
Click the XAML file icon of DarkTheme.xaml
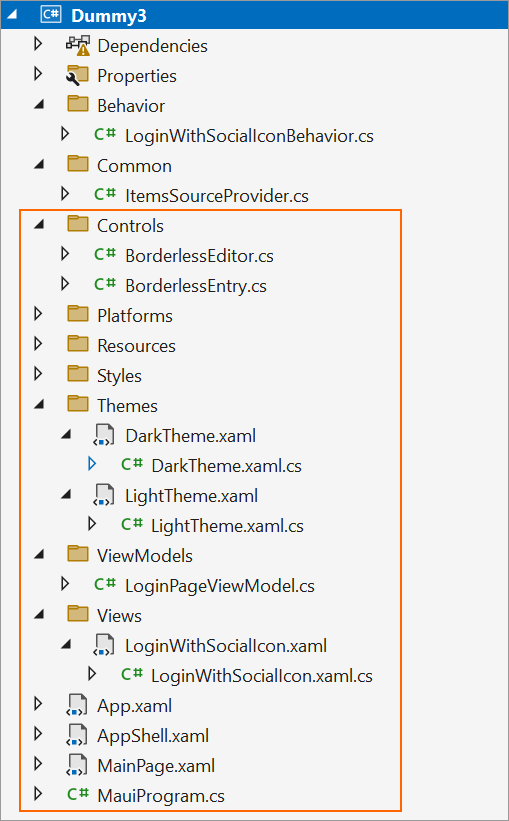point(104,435)
